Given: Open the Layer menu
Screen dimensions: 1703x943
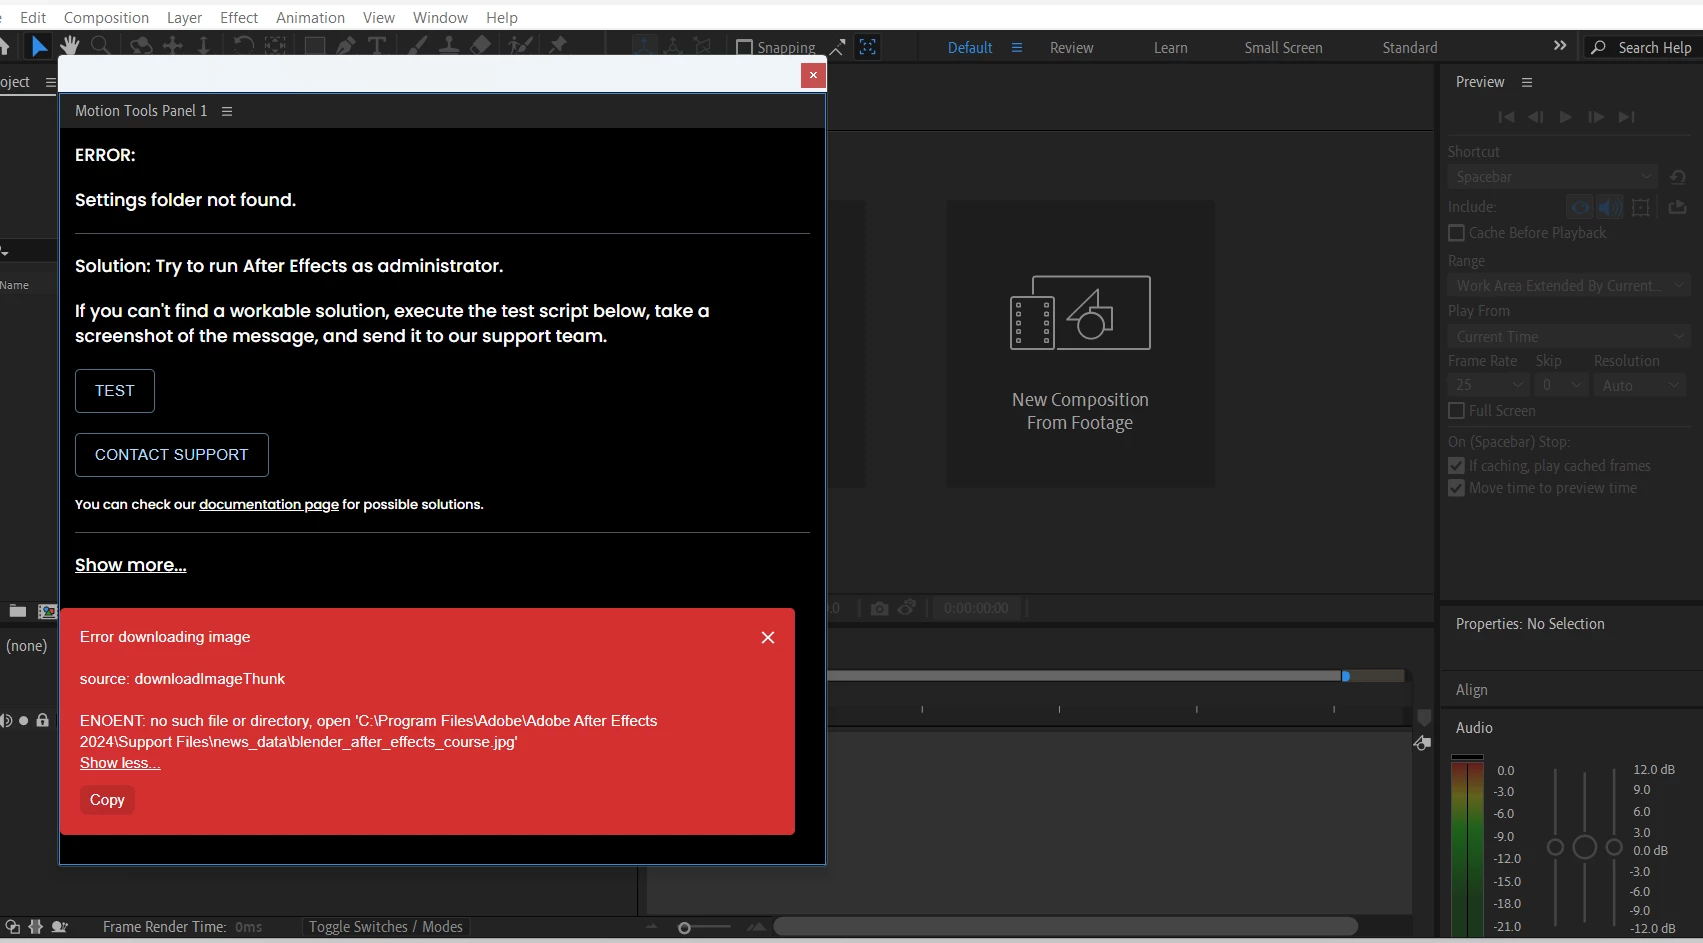Looking at the screenshot, I should pos(184,18).
